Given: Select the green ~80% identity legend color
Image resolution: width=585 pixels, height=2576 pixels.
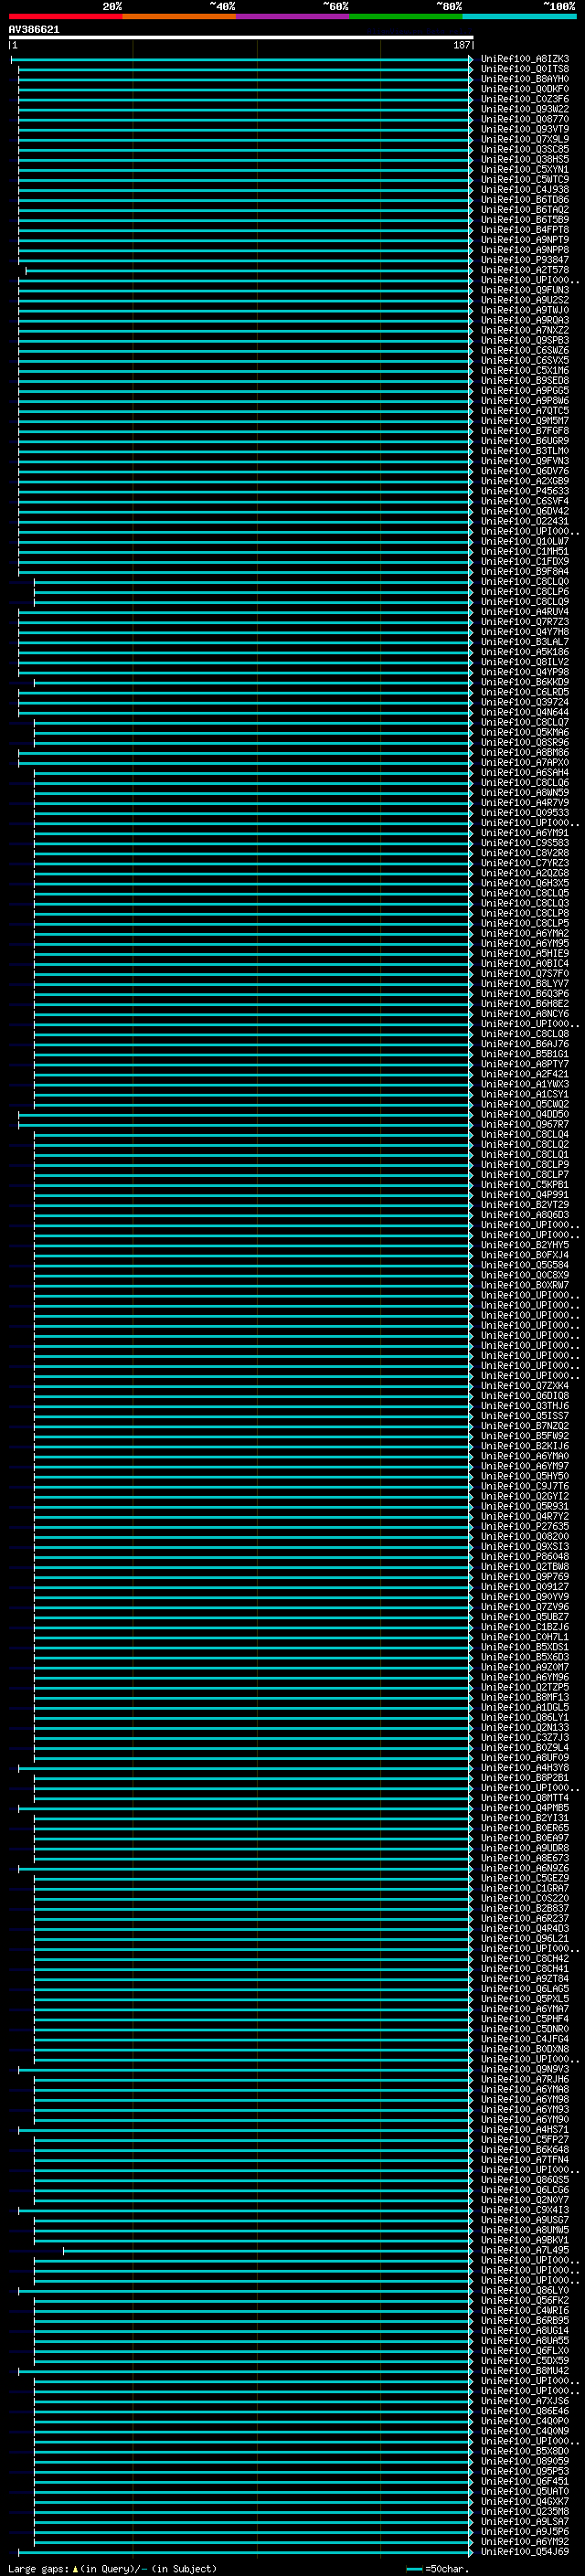Looking at the screenshot, I should pyautogui.click(x=406, y=16).
